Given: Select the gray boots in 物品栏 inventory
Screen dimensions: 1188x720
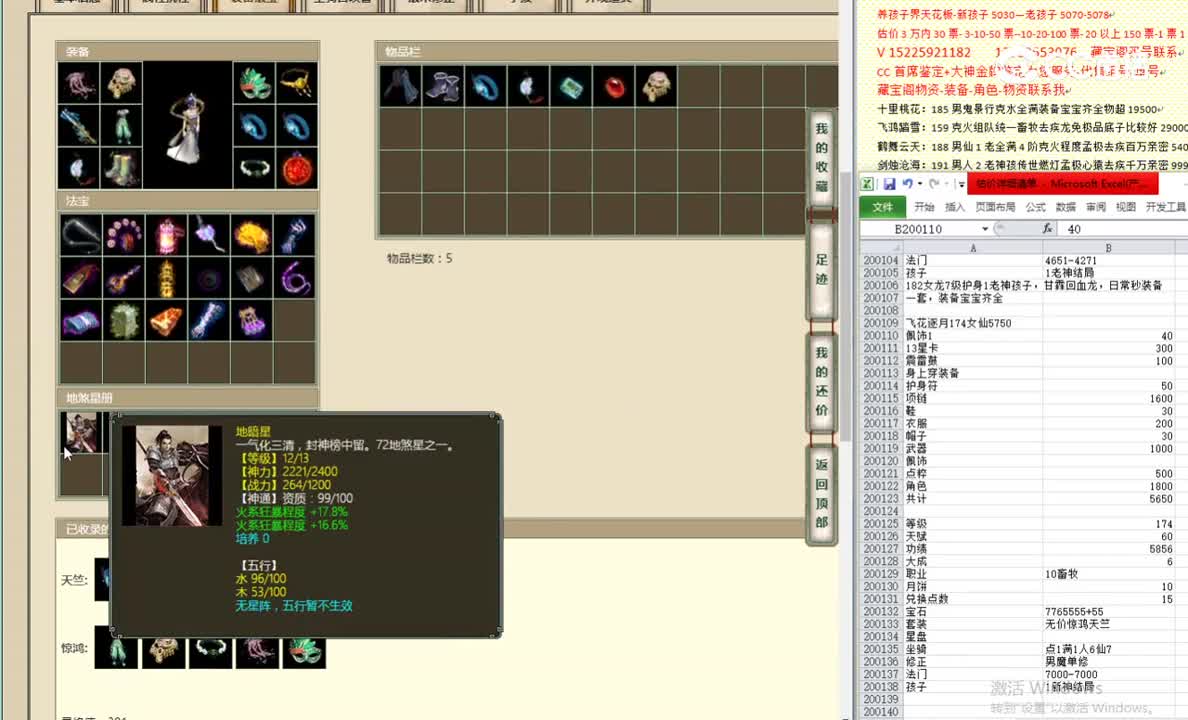Looking at the screenshot, I should click(x=443, y=86).
